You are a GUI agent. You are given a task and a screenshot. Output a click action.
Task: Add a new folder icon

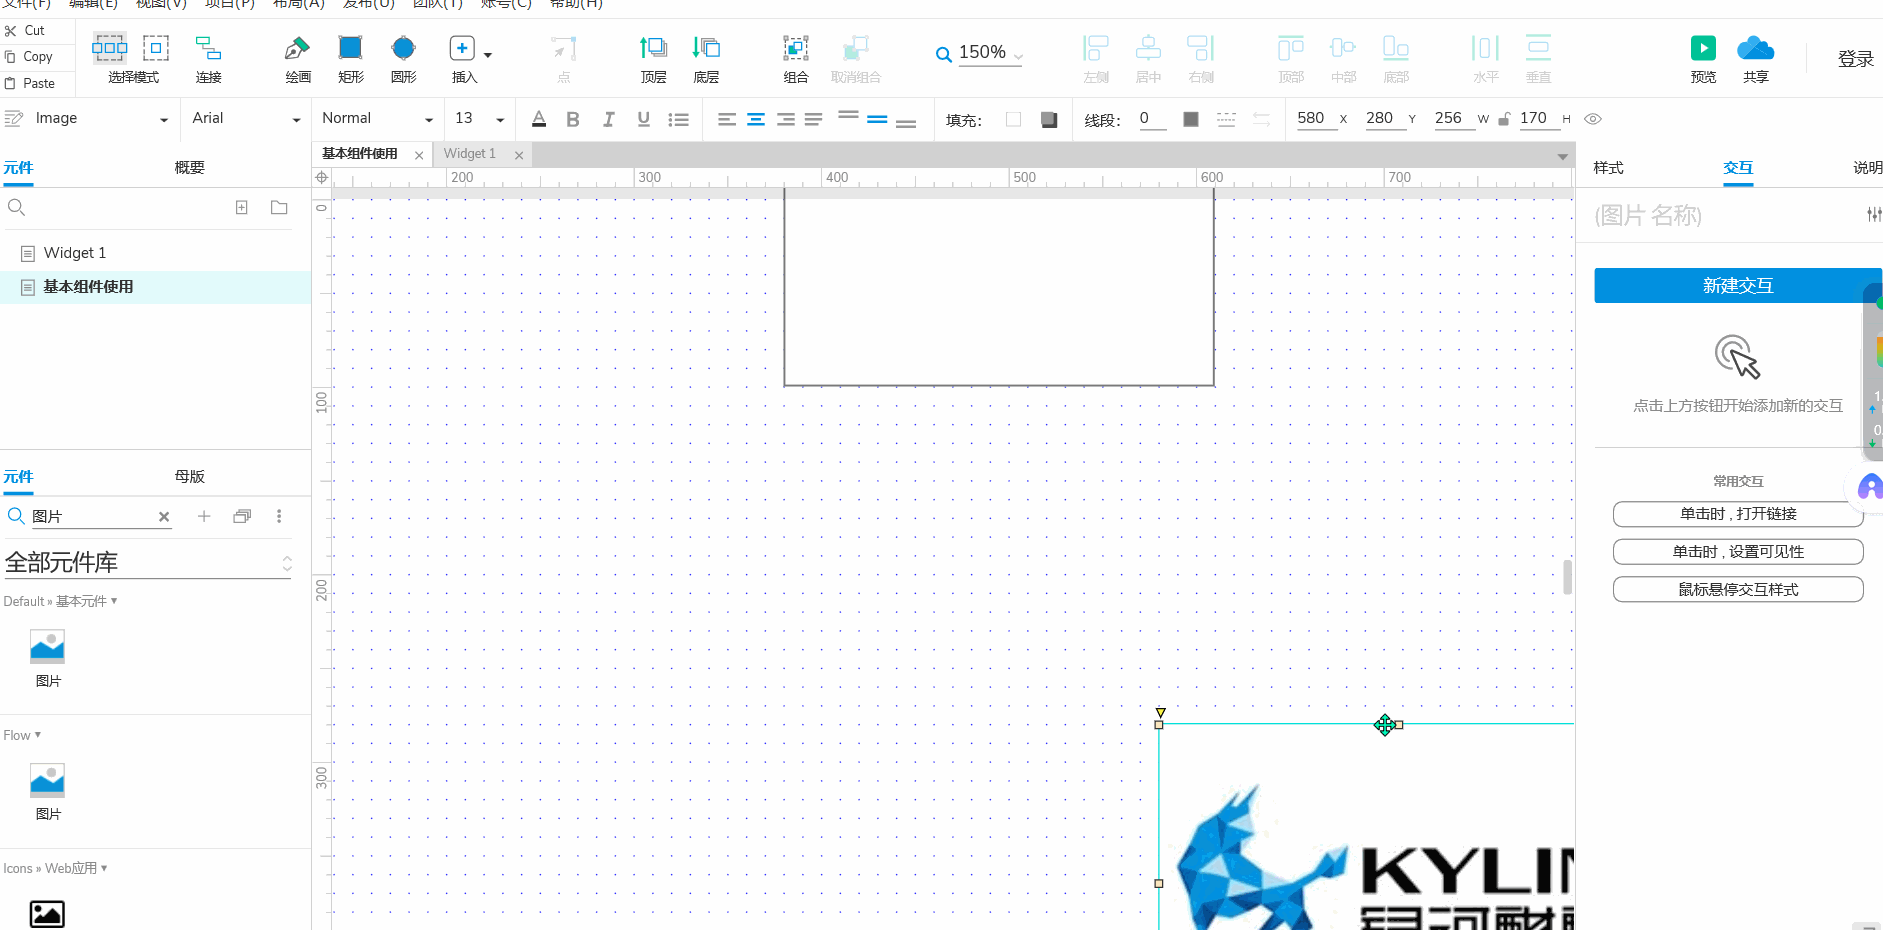coord(279,207)
